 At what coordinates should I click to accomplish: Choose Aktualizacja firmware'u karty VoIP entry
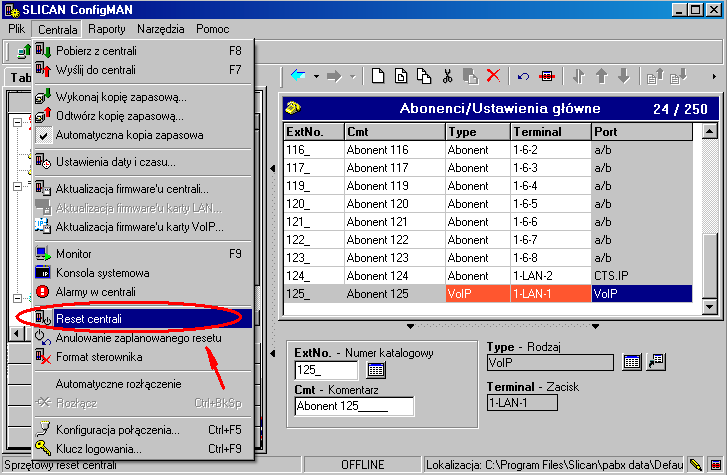tap(143, 227)
